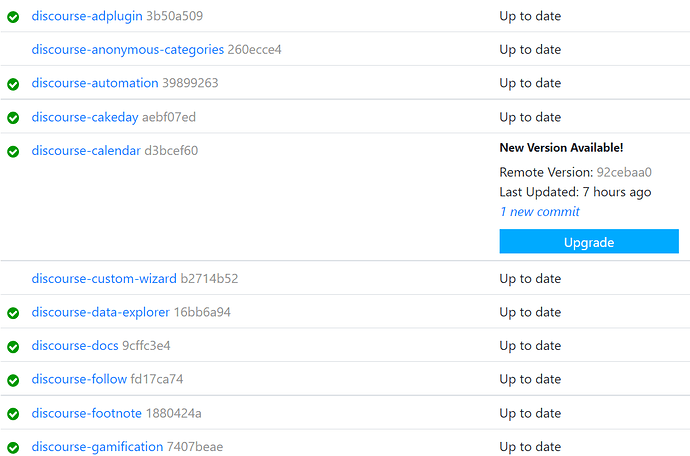This screenshot has height=456, width=690.
Task: Click 'Up to date' status for discourse-data-explorer
Action: (x=530, y=313)
